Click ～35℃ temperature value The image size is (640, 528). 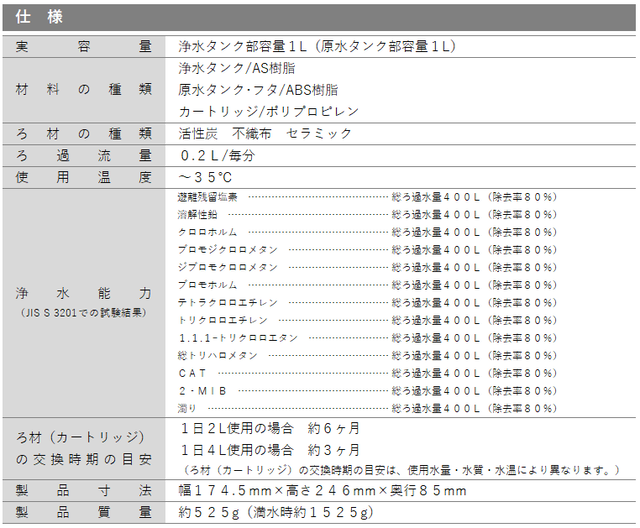pos(205,177)
